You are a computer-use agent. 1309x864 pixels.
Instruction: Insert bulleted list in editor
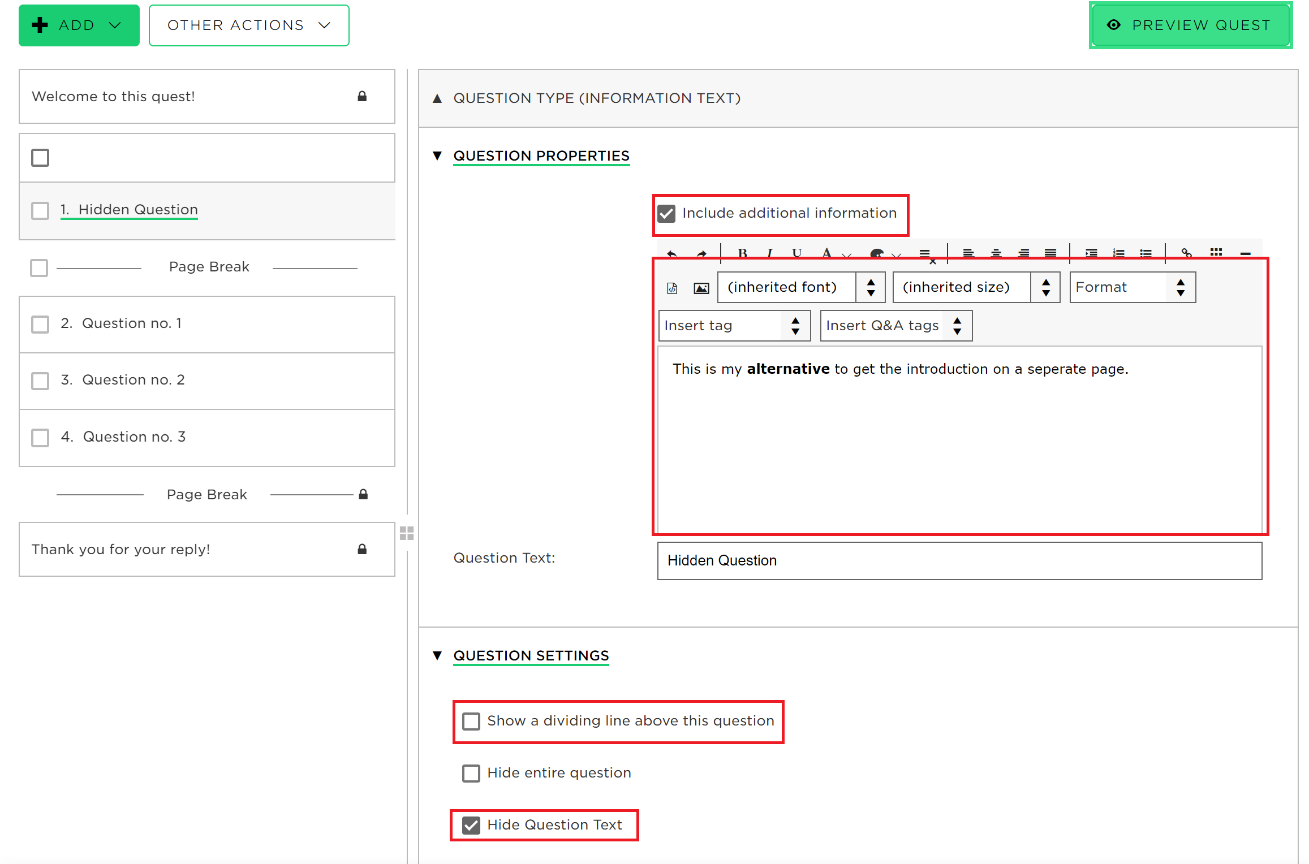pyautogui.click(x=1146, y=254)
